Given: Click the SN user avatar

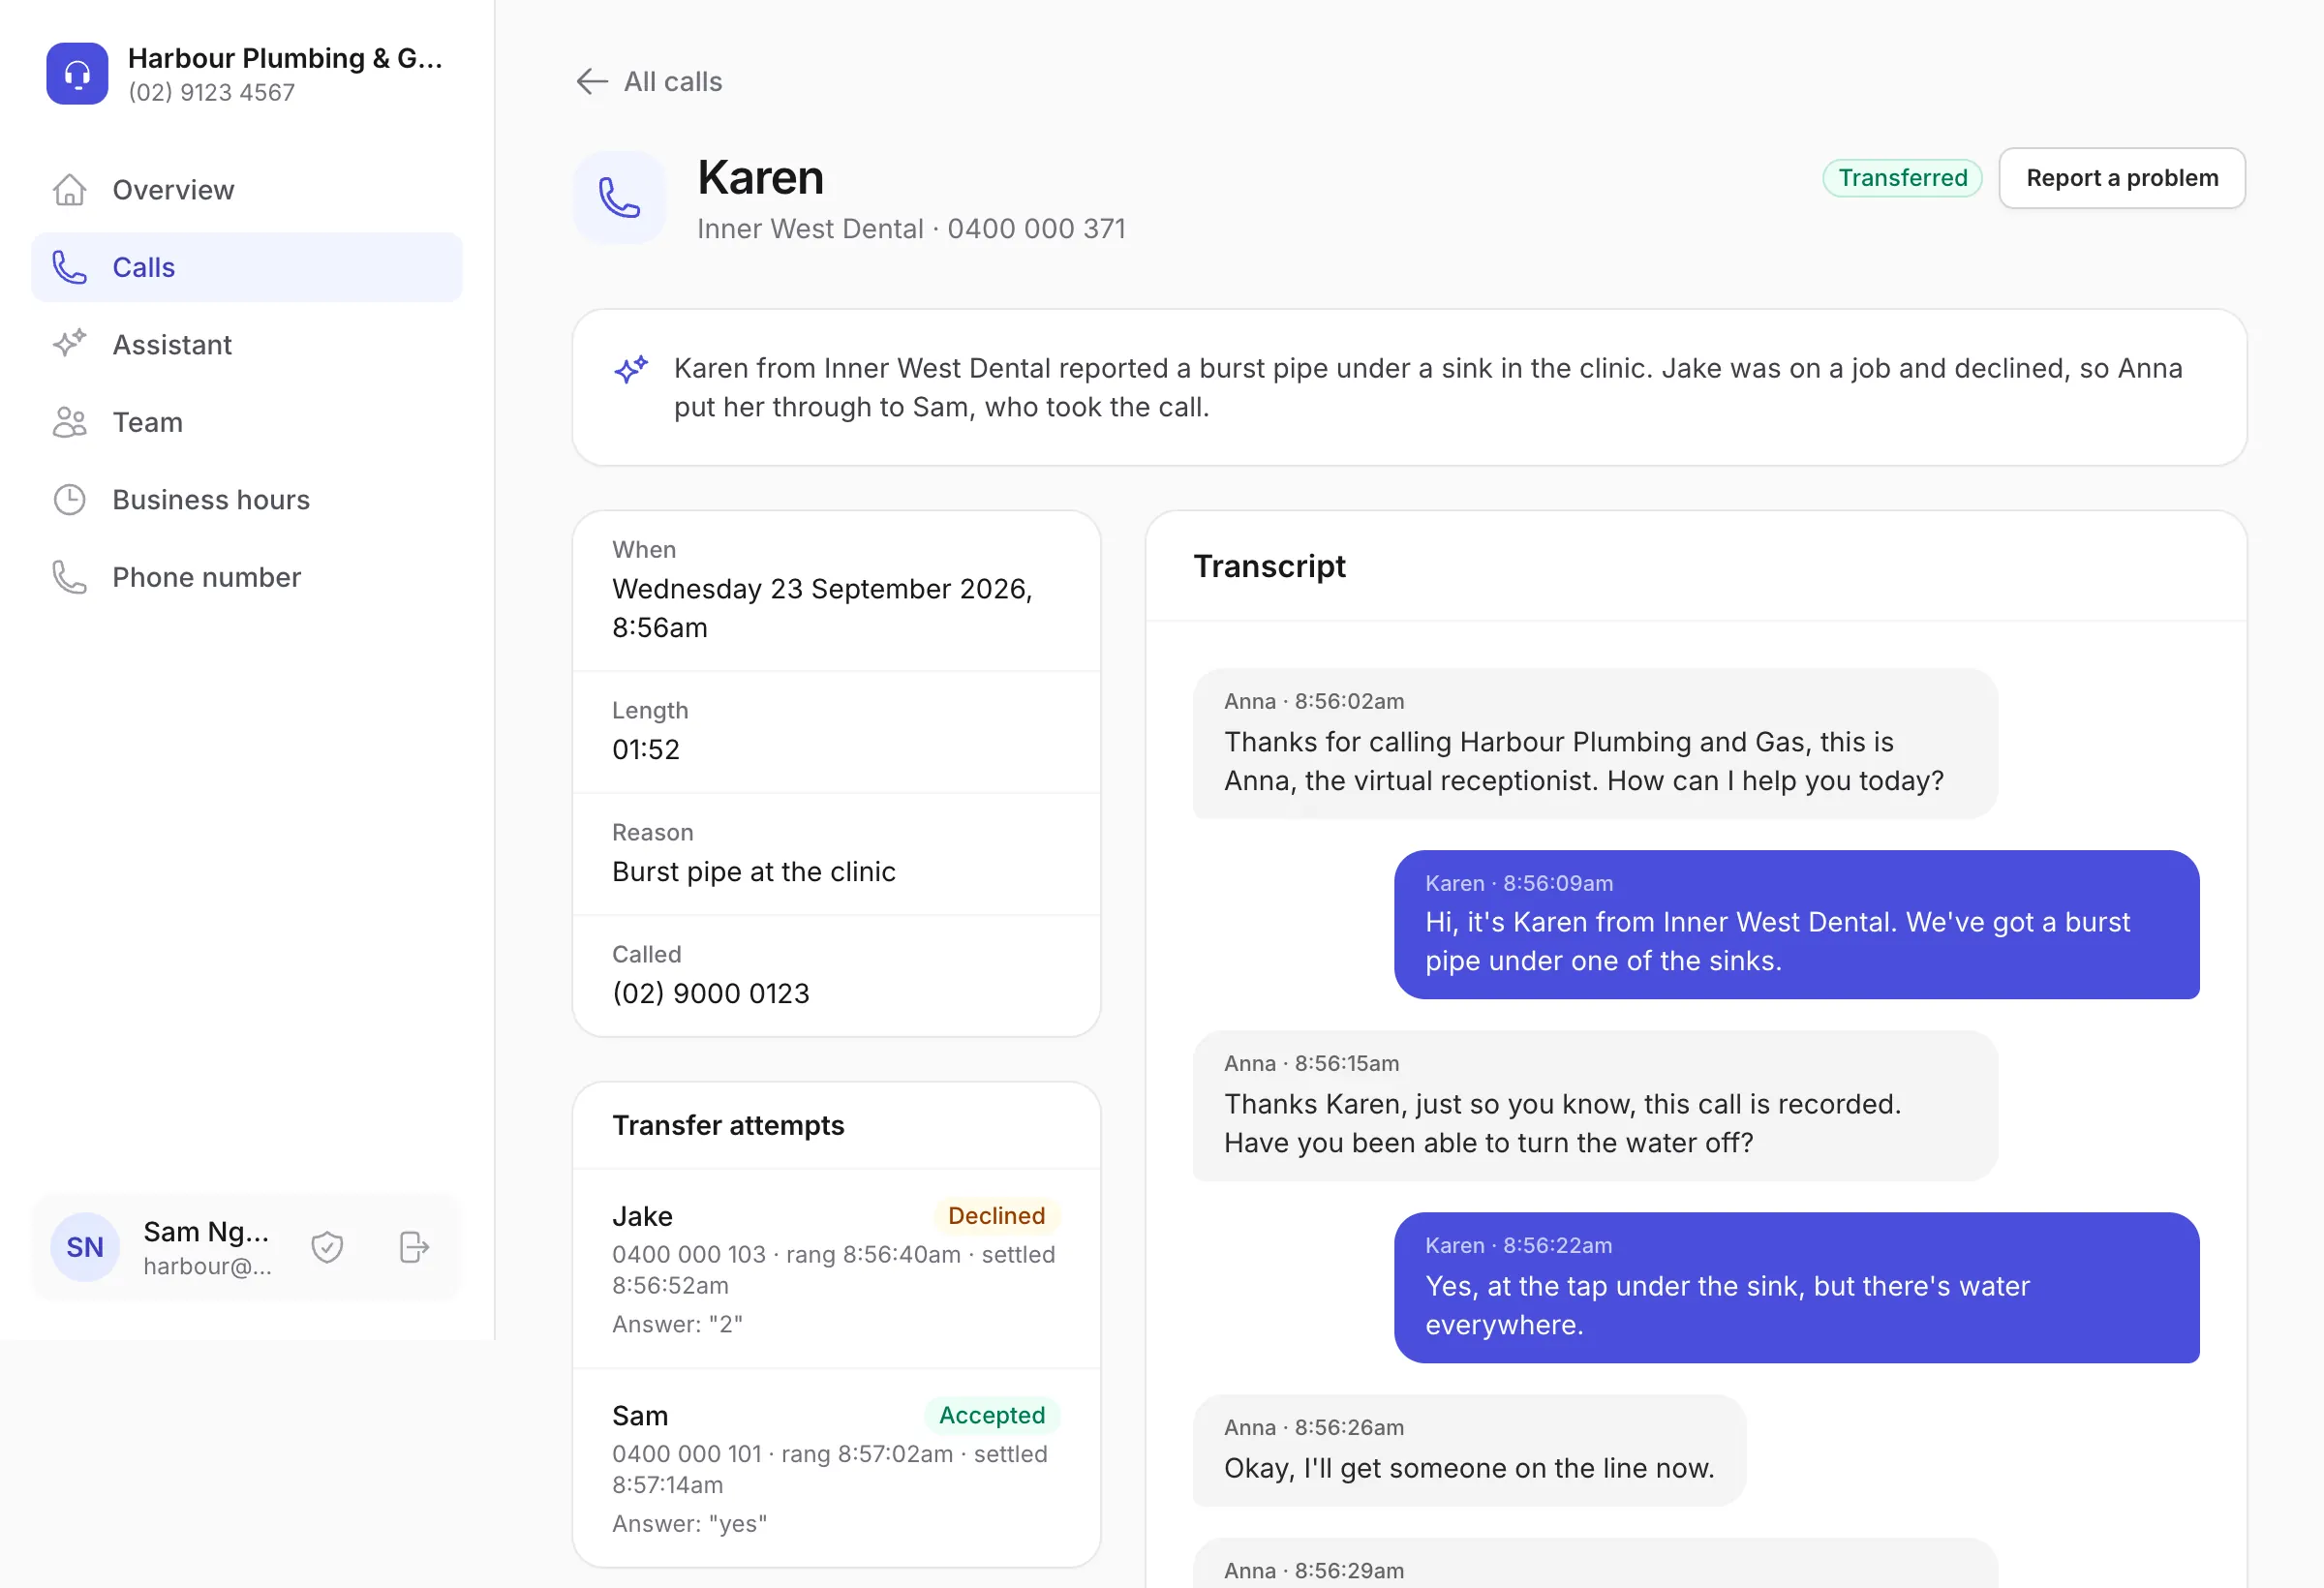Looking at the screenshot, I should click(x=85, y=1247).
